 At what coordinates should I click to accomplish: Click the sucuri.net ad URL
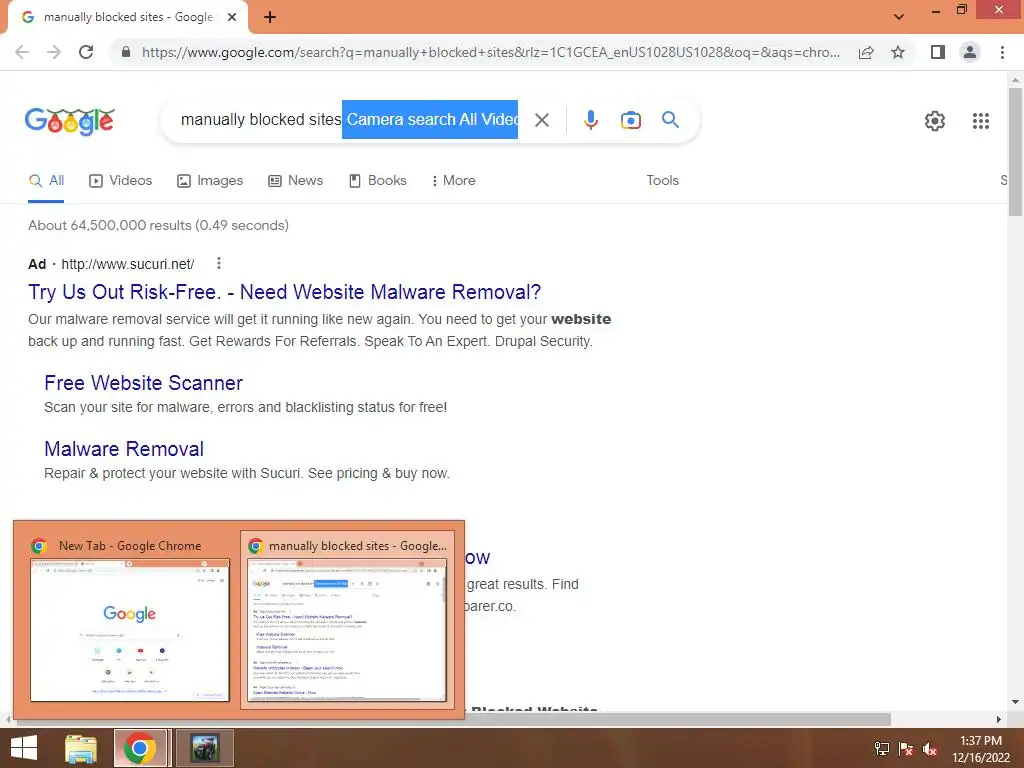pos(127,264)
